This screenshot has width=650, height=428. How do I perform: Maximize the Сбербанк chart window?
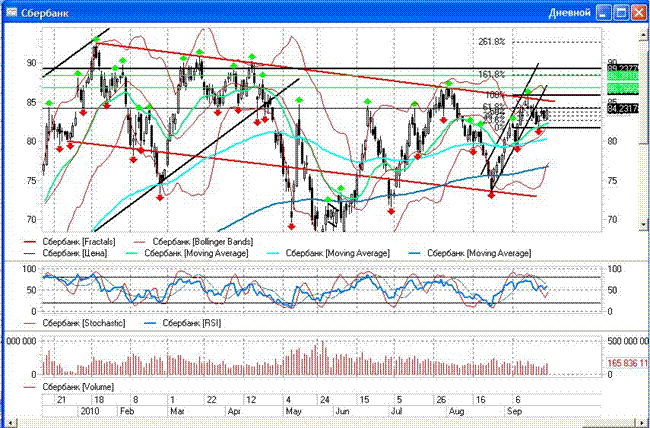tap(621, 13)
